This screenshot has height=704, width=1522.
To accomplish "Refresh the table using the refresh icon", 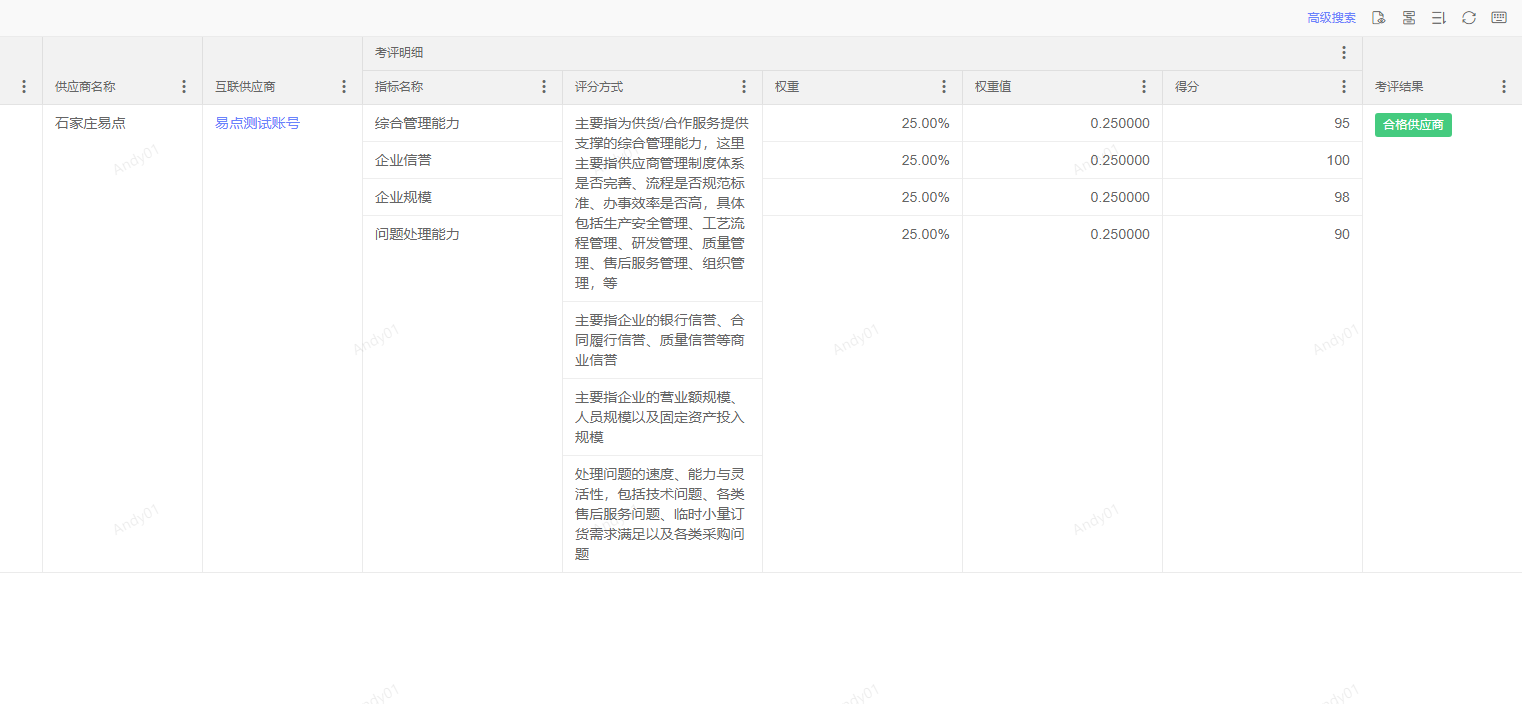I will [1468, 18].
